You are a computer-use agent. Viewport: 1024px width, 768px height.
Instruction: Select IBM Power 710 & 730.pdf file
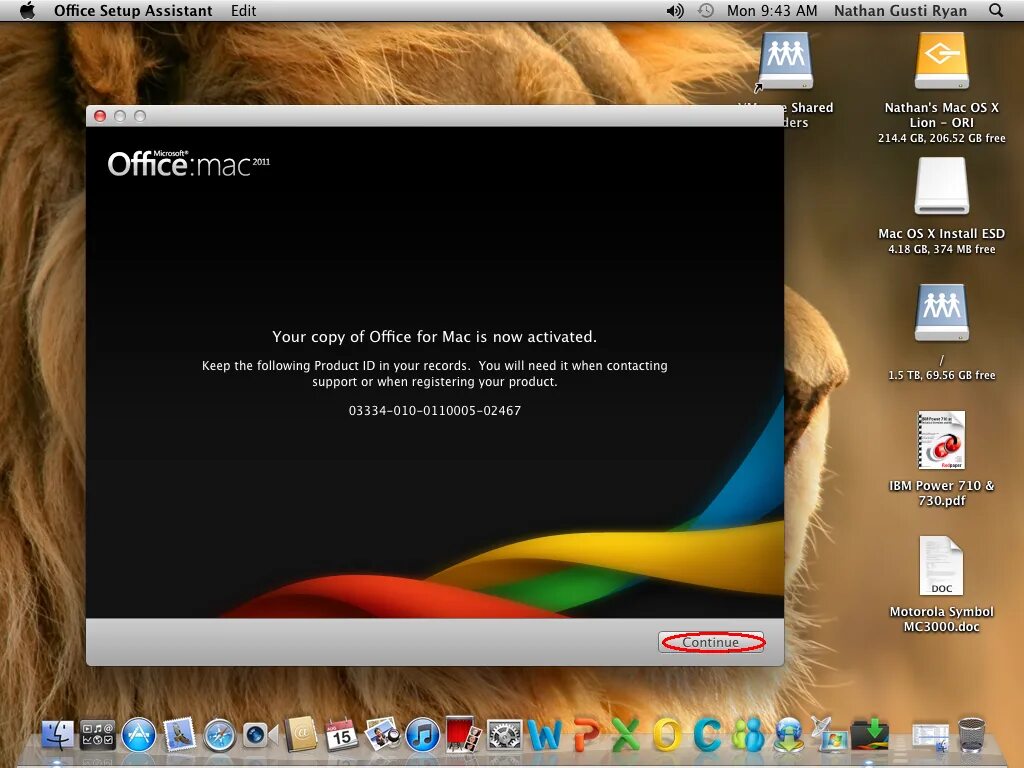point(942,440)
